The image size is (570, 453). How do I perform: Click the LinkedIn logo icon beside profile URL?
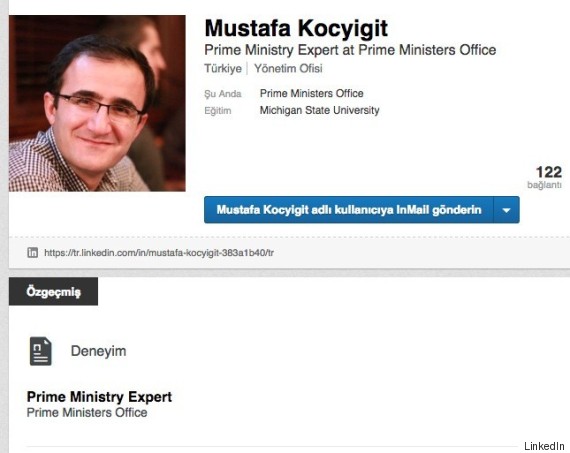click(32, 252)
